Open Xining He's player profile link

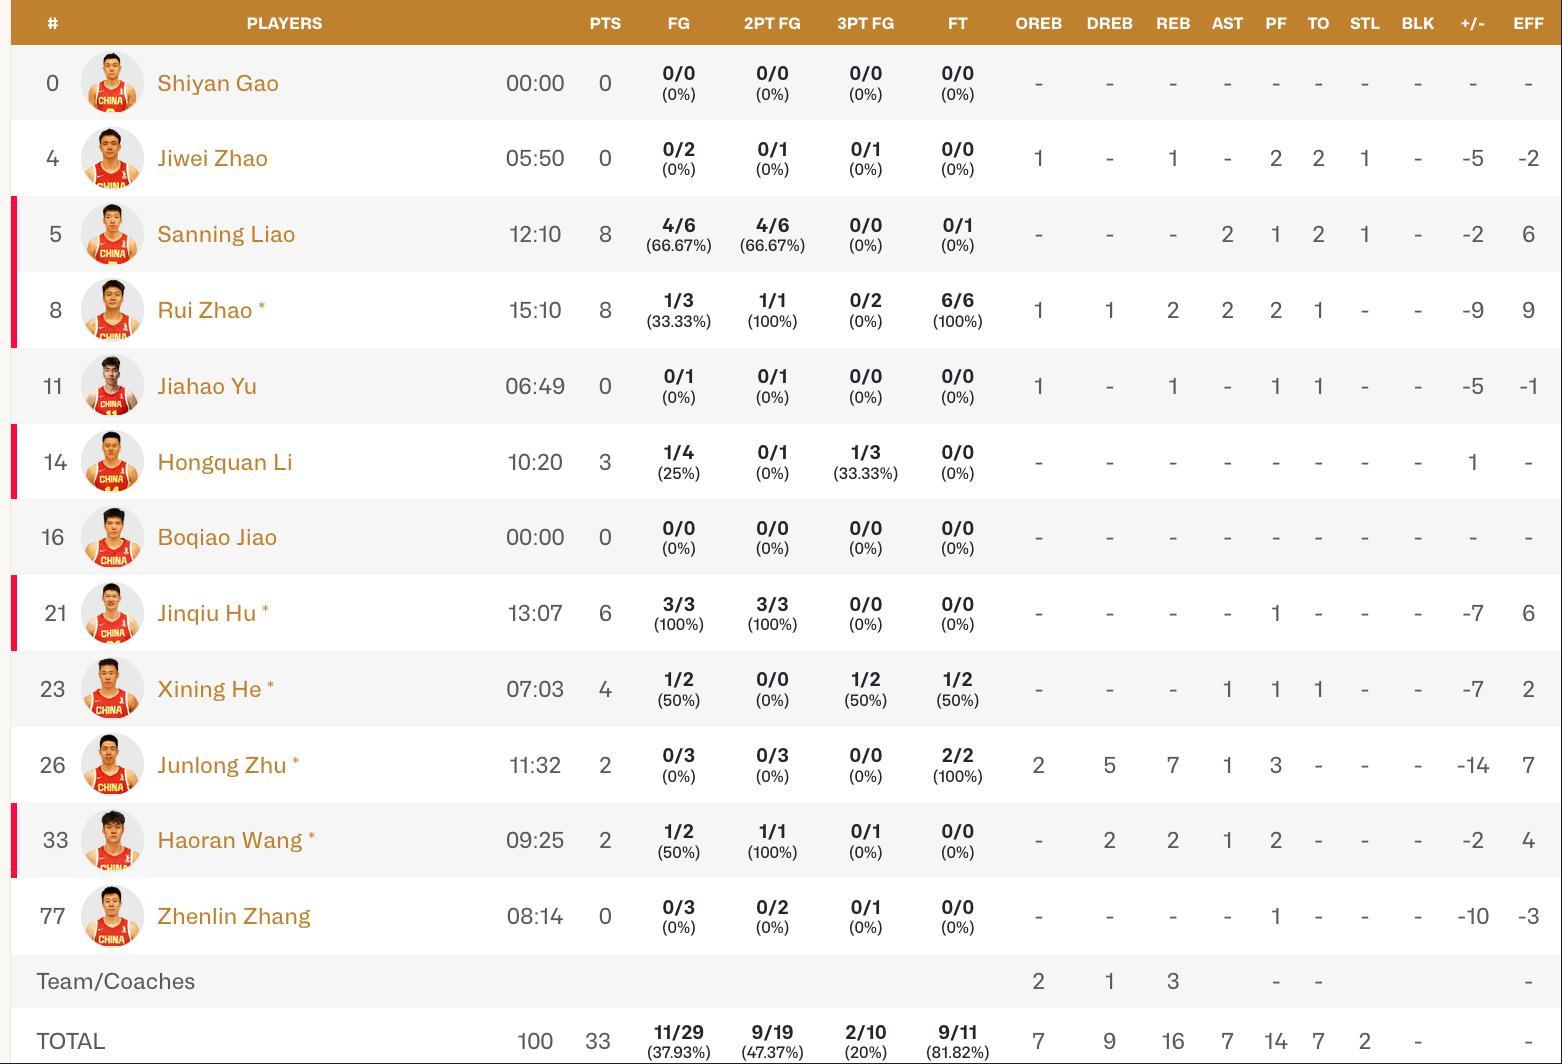[210, 689]
